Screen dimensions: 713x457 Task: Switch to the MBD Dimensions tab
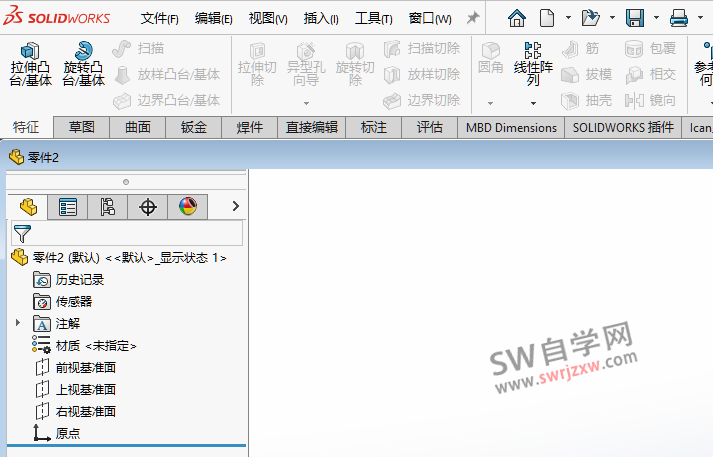511,127
